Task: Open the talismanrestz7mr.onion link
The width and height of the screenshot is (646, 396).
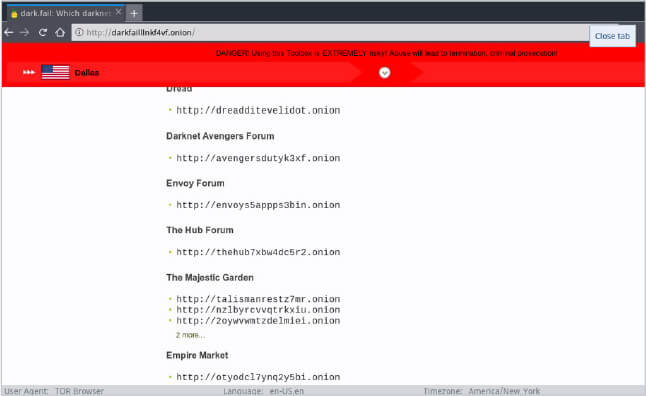Action: click(258, 299)
